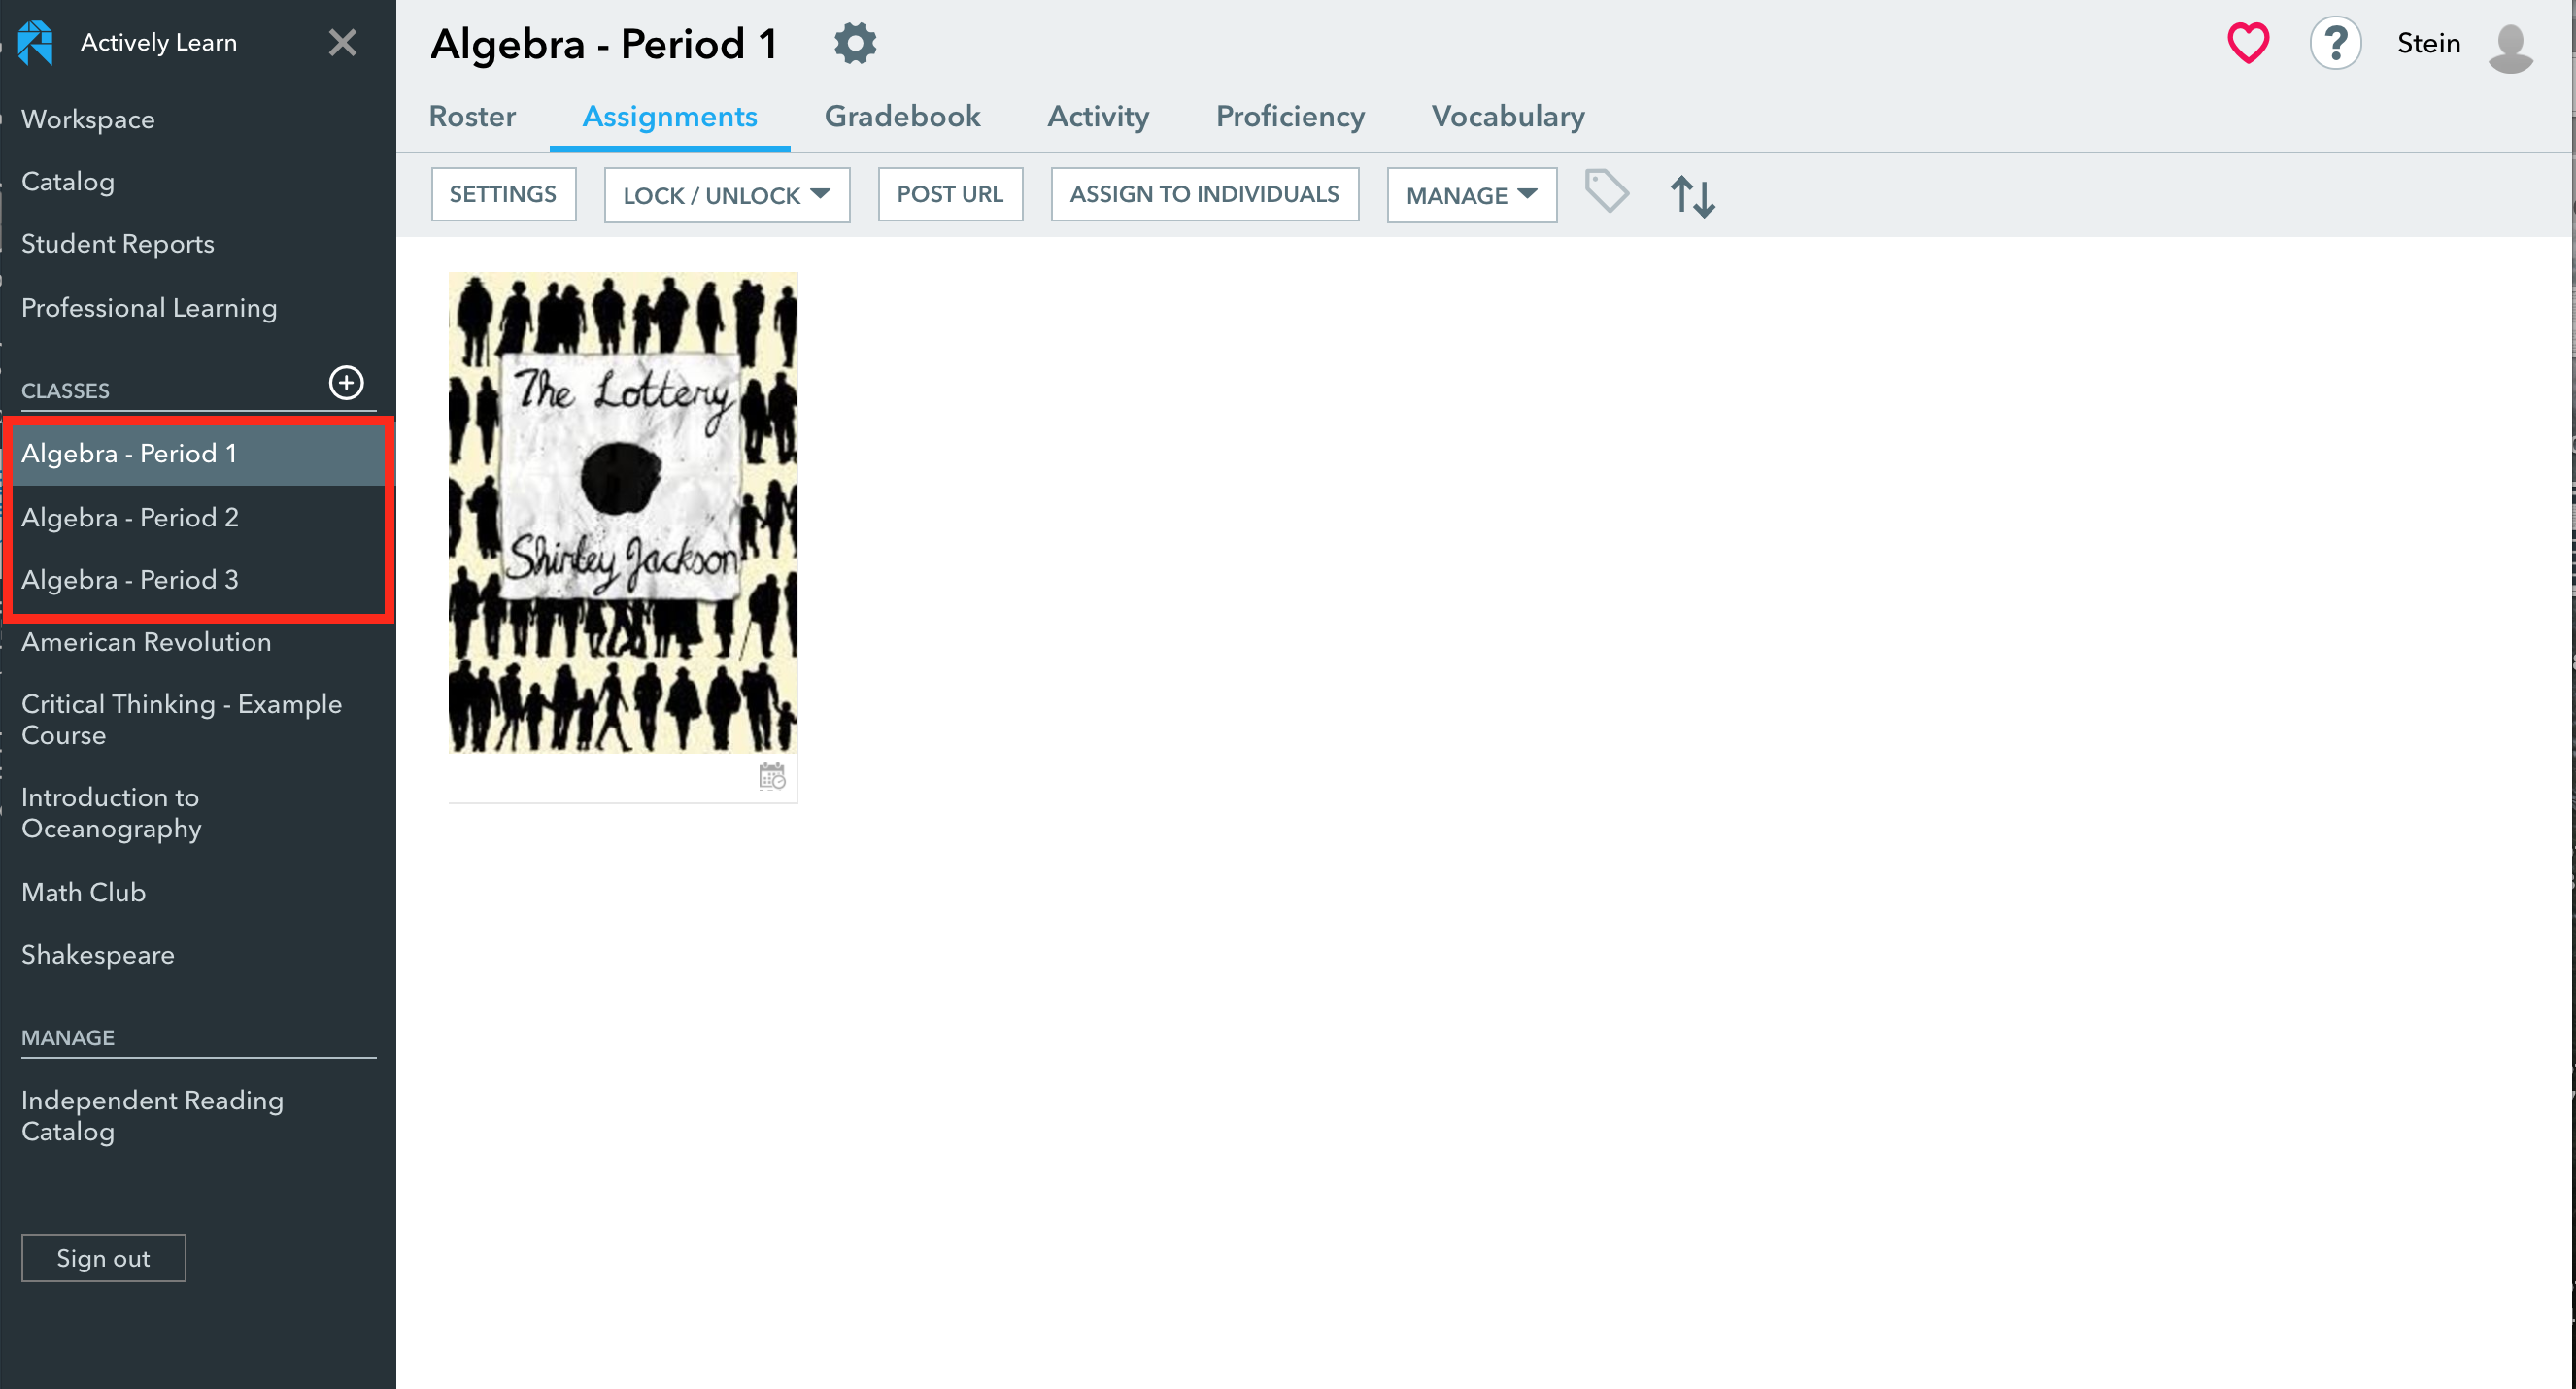Click the POST URL button
The image size is (2576, 1389).
[x=949, y=193]
